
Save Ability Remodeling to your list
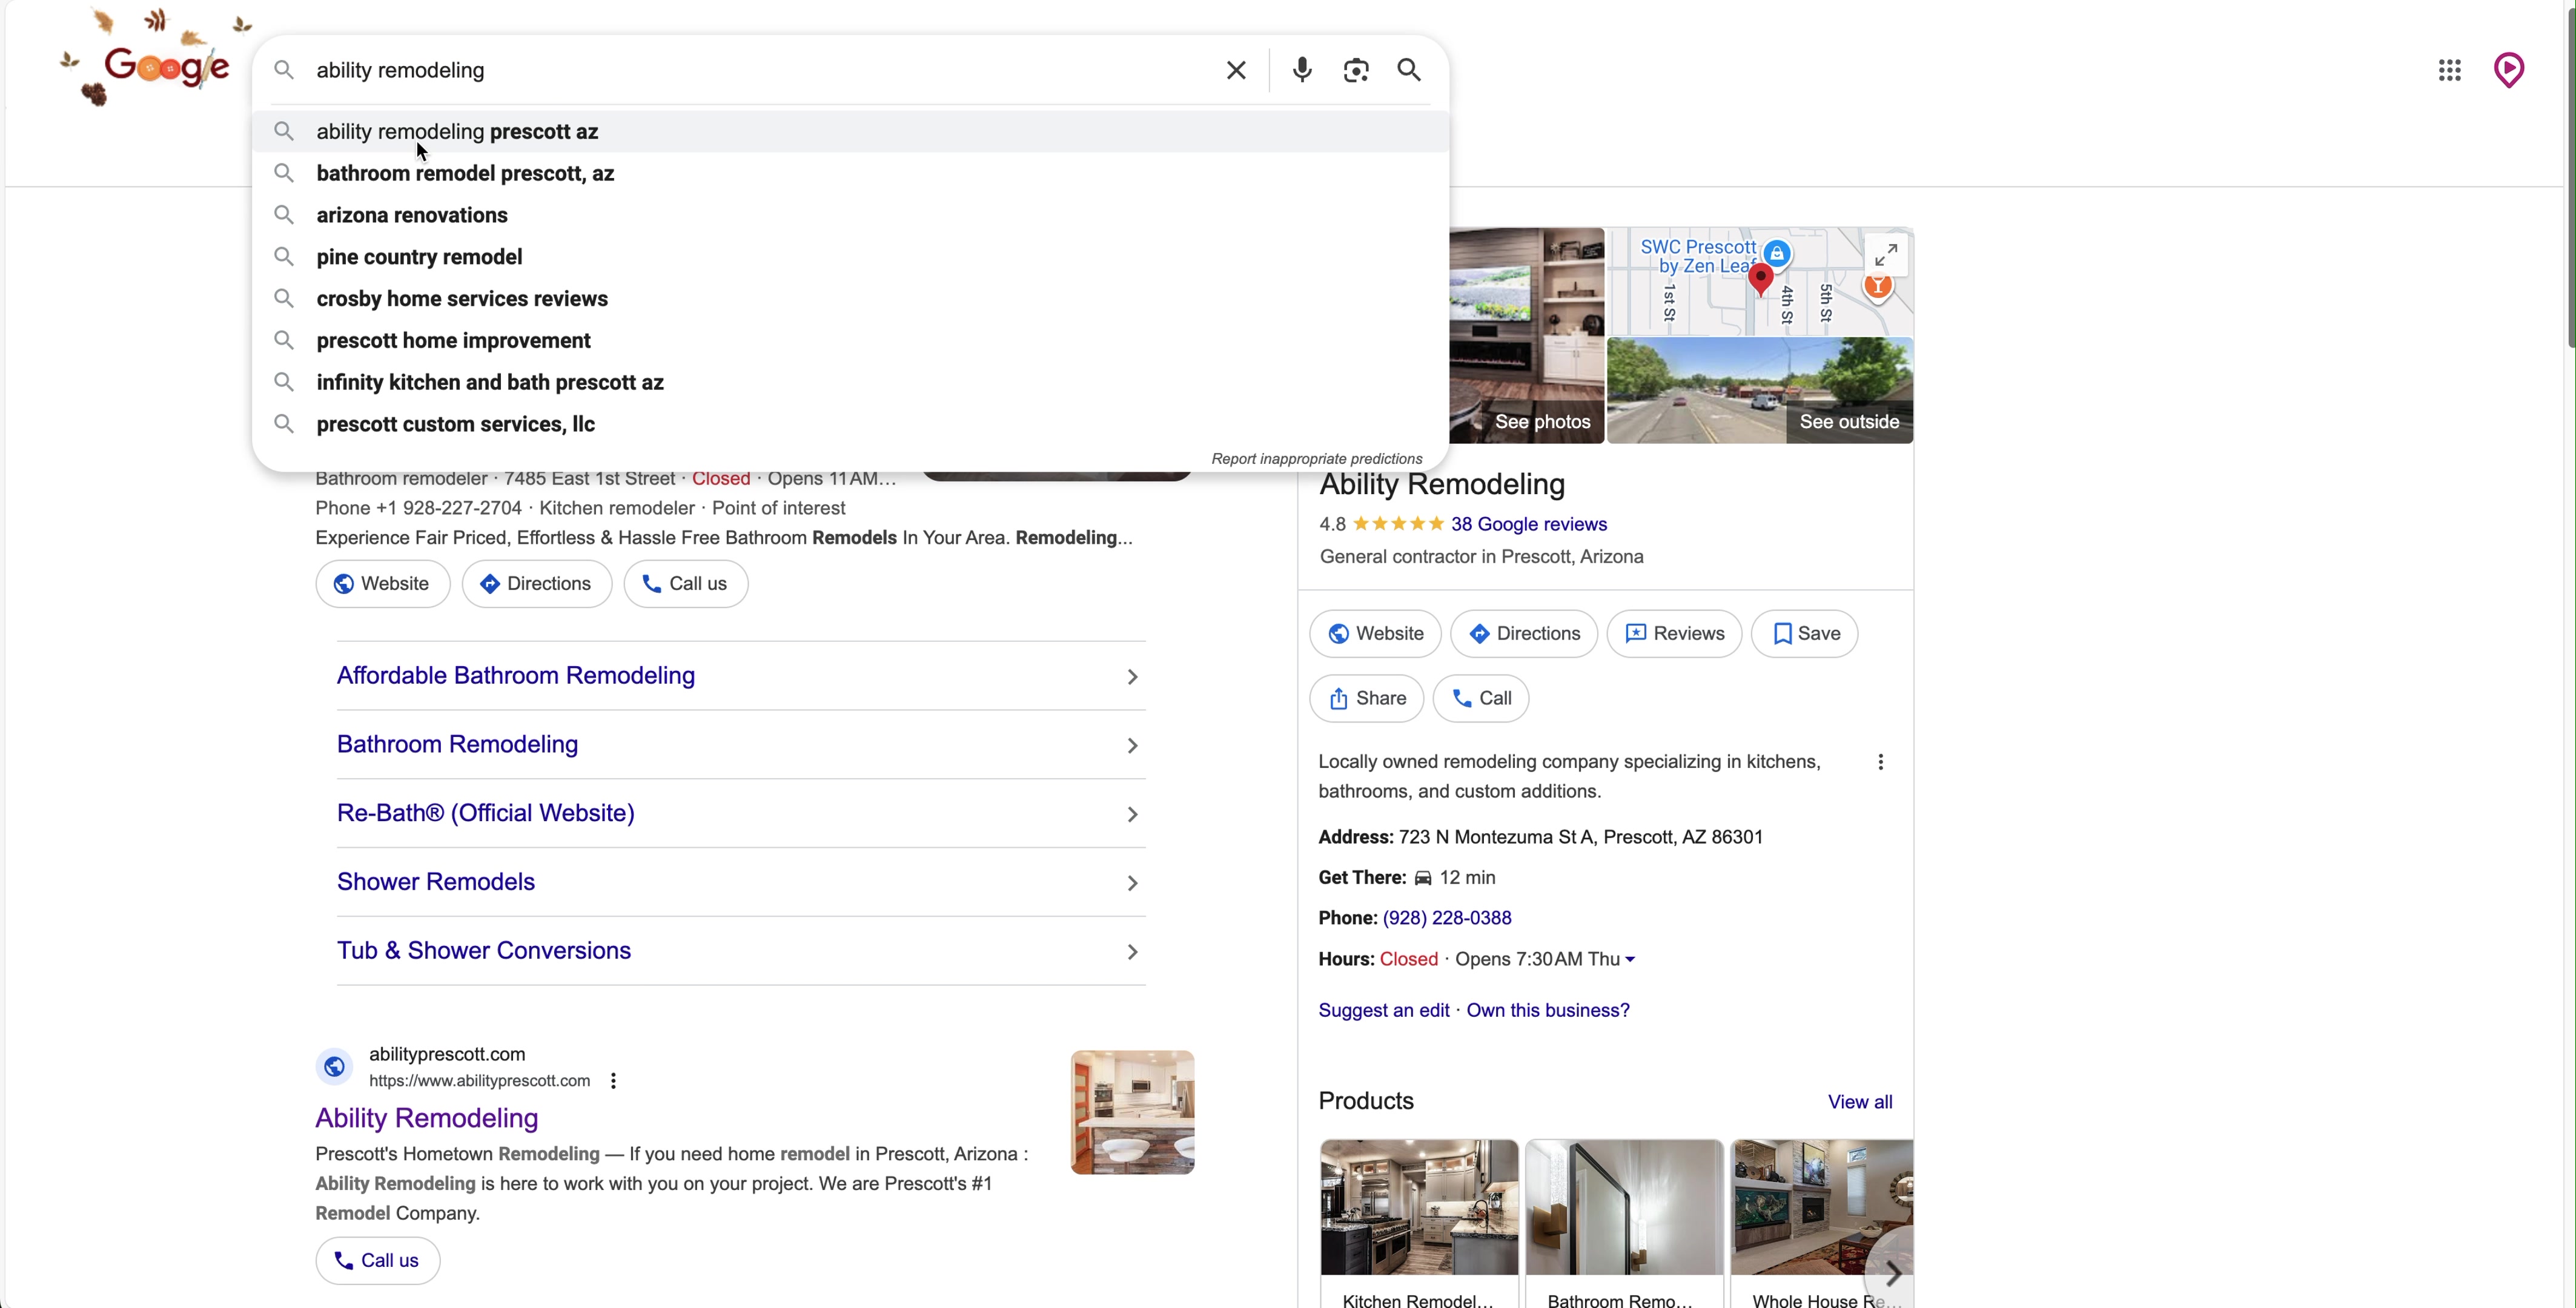pyautogui.click(x=1804, y=633)
